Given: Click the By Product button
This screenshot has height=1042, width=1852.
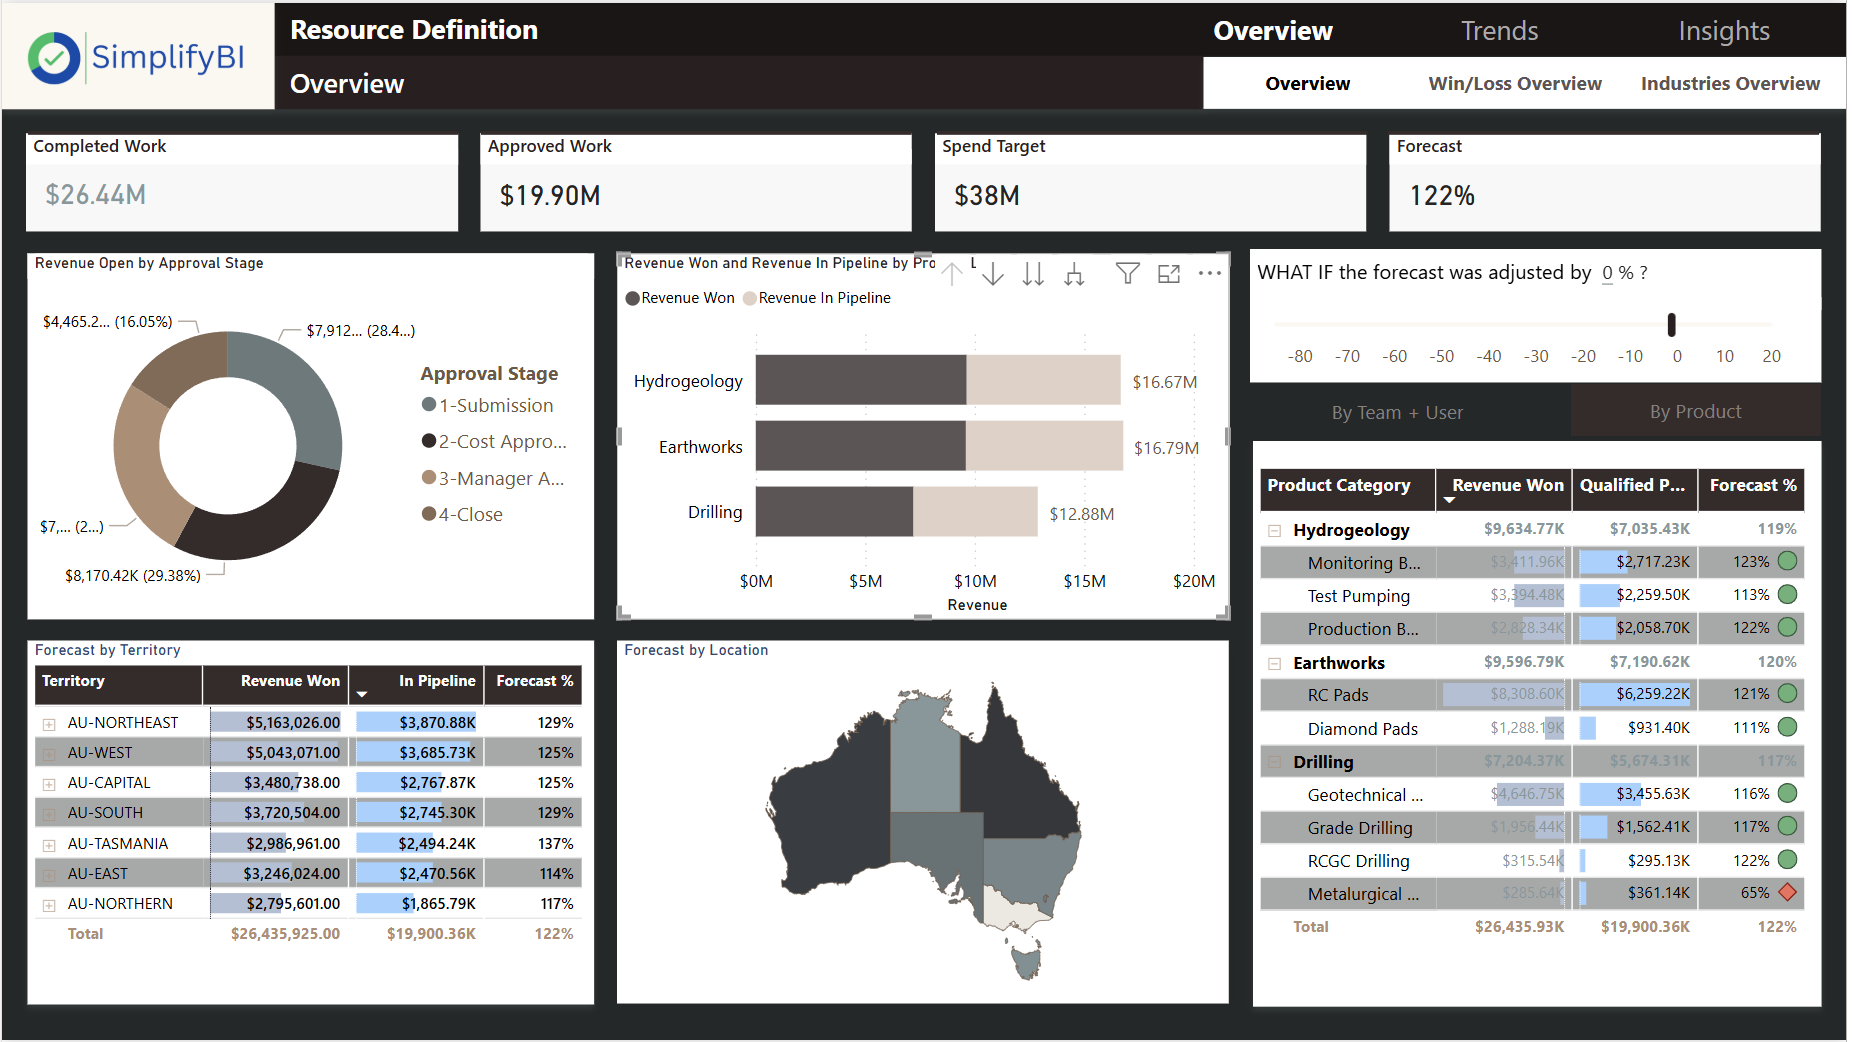Looking at the screenshot, I should click(1695, 412).
